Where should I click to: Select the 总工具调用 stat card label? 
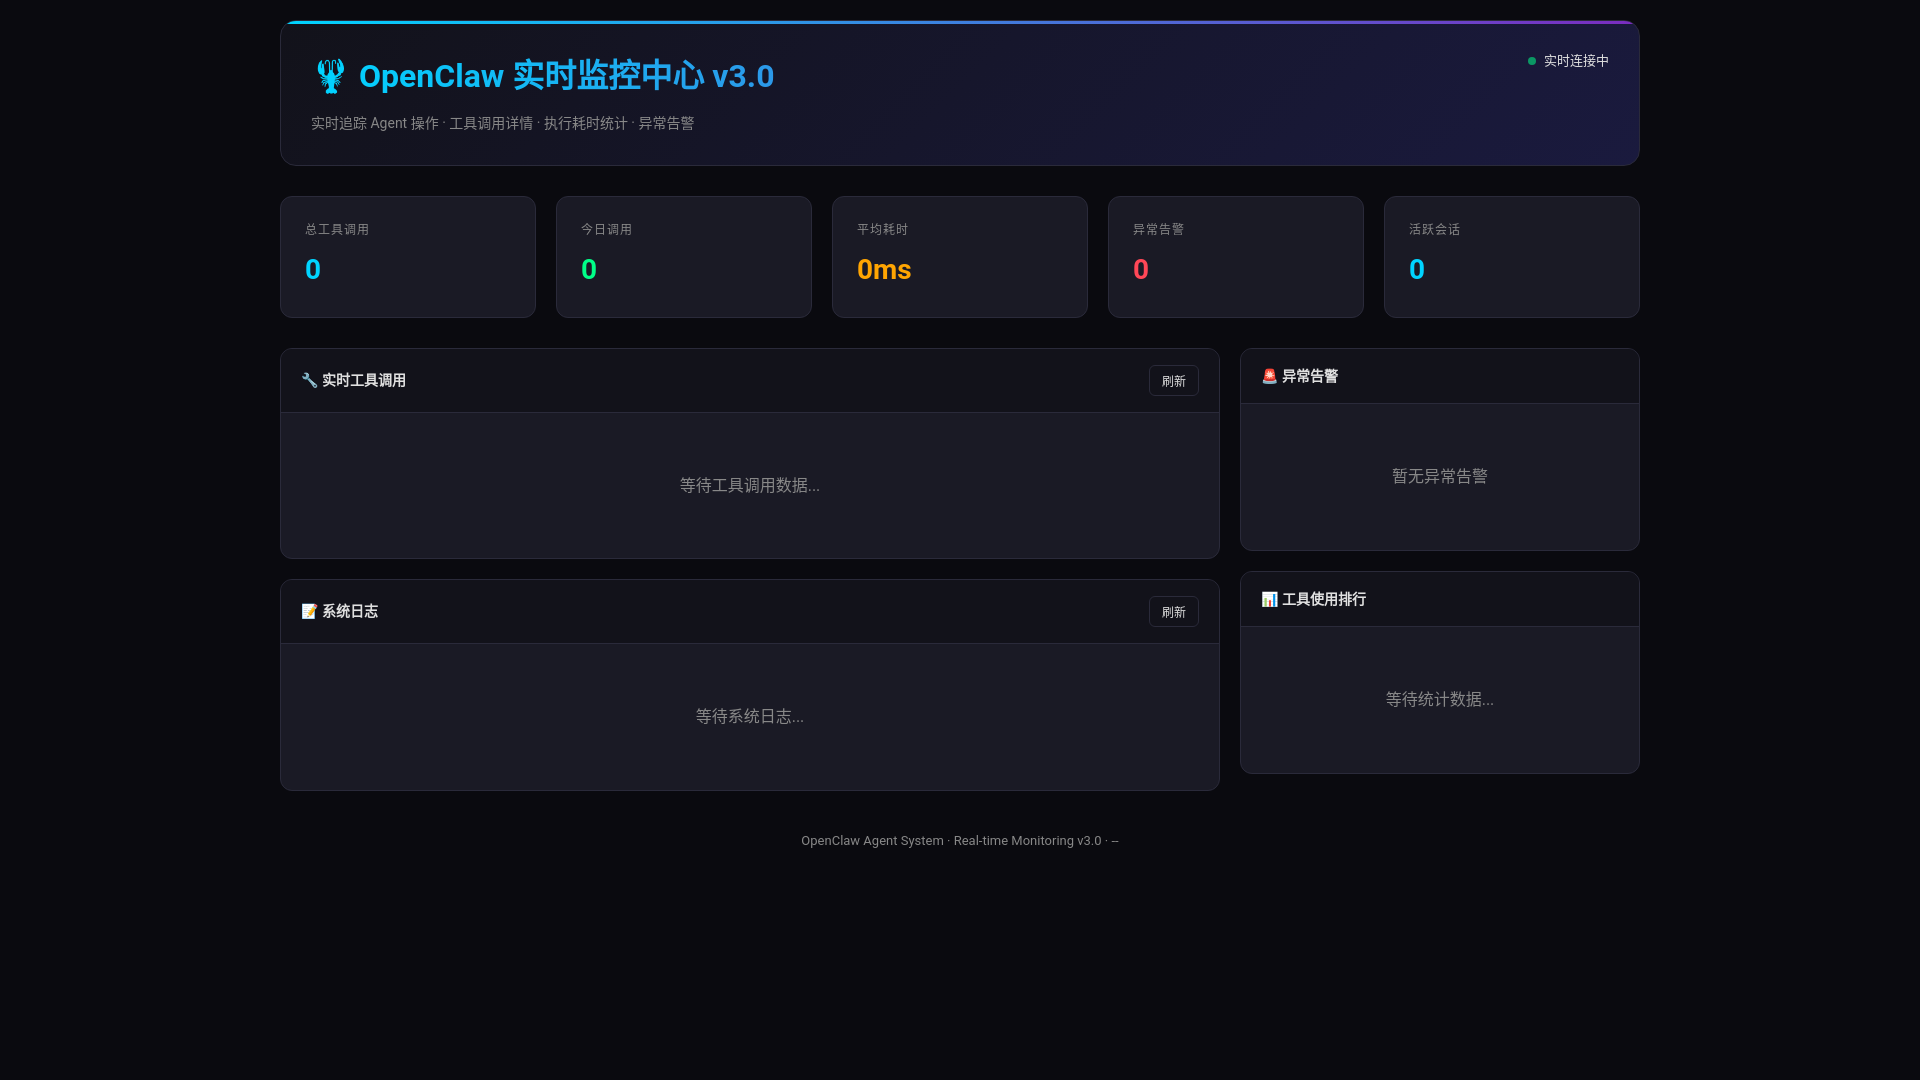pyautogui.click(x=337, y=229)
